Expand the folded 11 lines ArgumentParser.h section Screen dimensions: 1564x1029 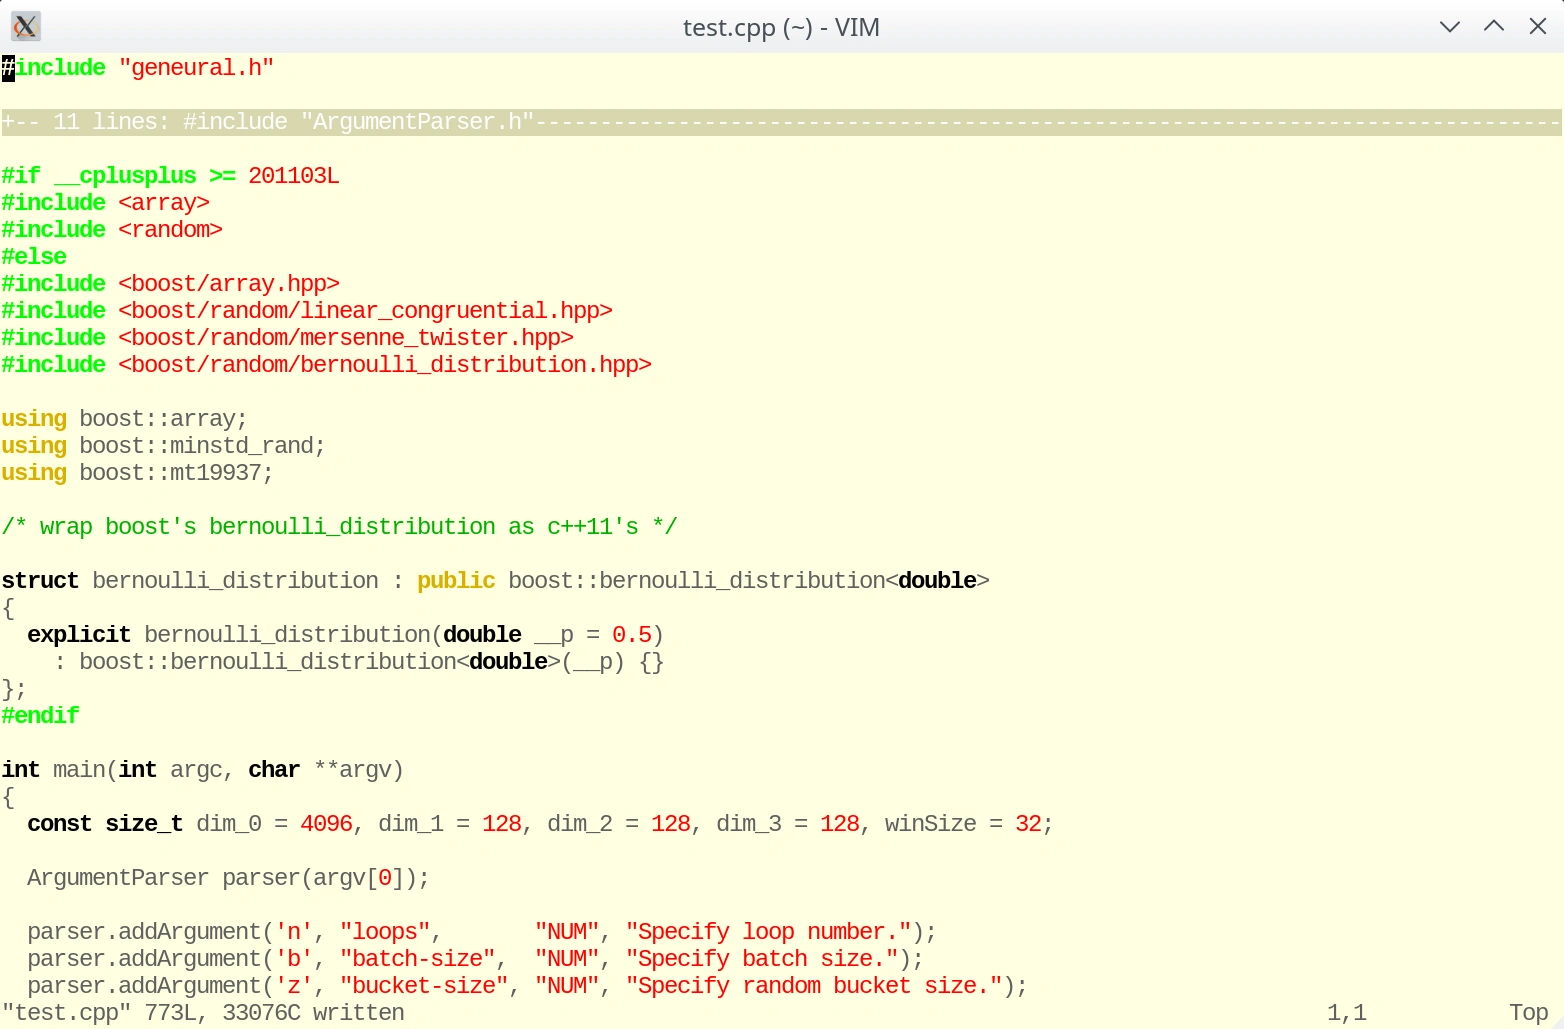pos(781,122)
